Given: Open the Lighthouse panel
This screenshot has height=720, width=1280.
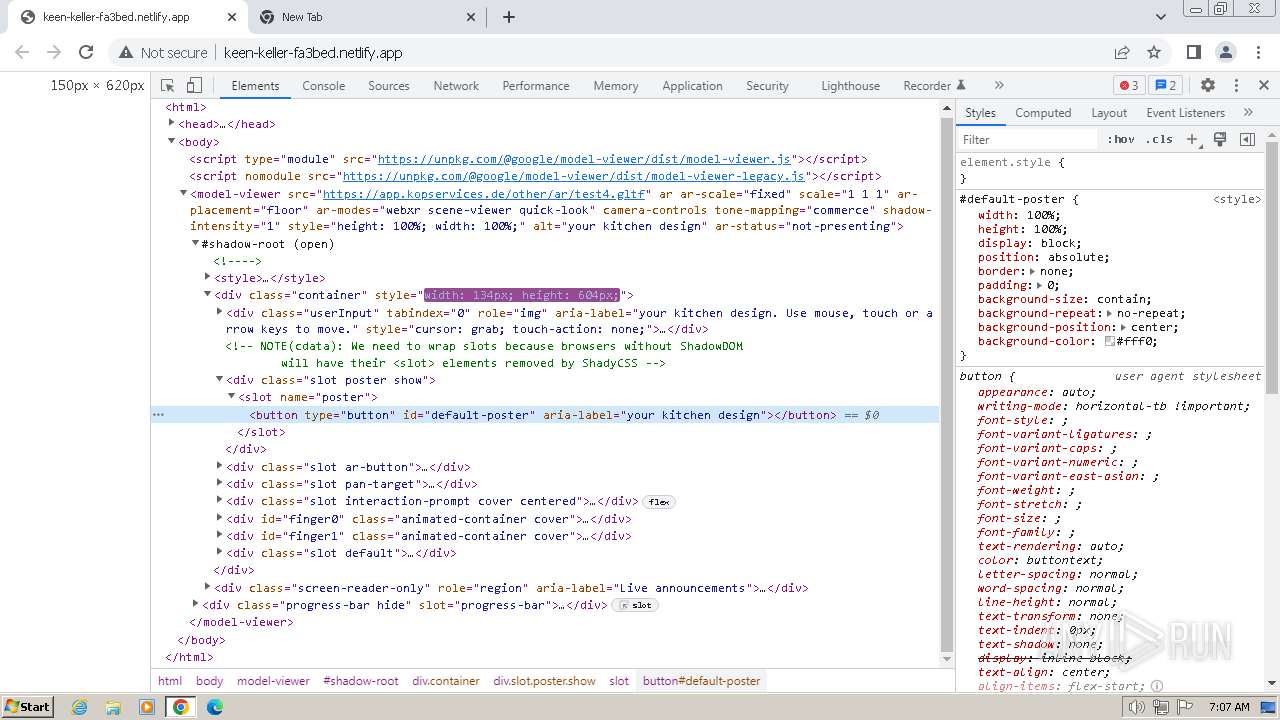Looking at the screenshot, I should pos(851,86).
